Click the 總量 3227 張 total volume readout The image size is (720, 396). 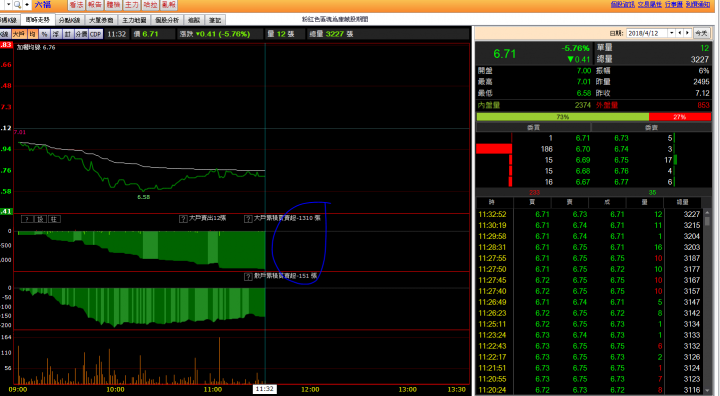(x=332, y=34)
